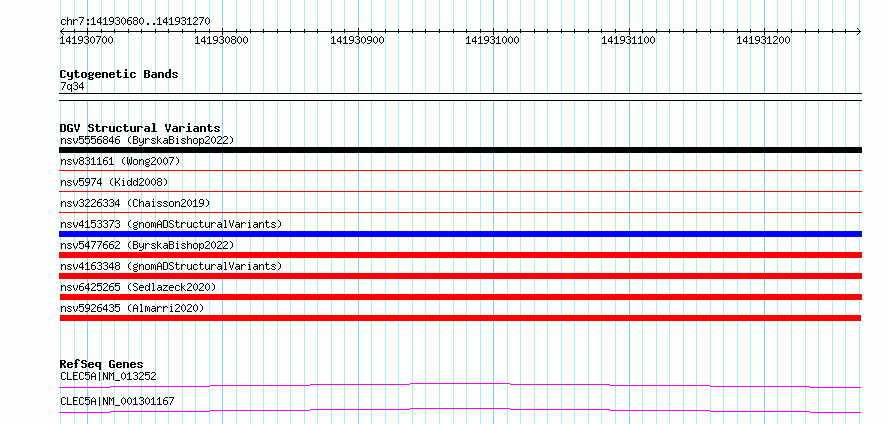Open gene CLEC5A|NM_013252 label

tap(108, 376)
